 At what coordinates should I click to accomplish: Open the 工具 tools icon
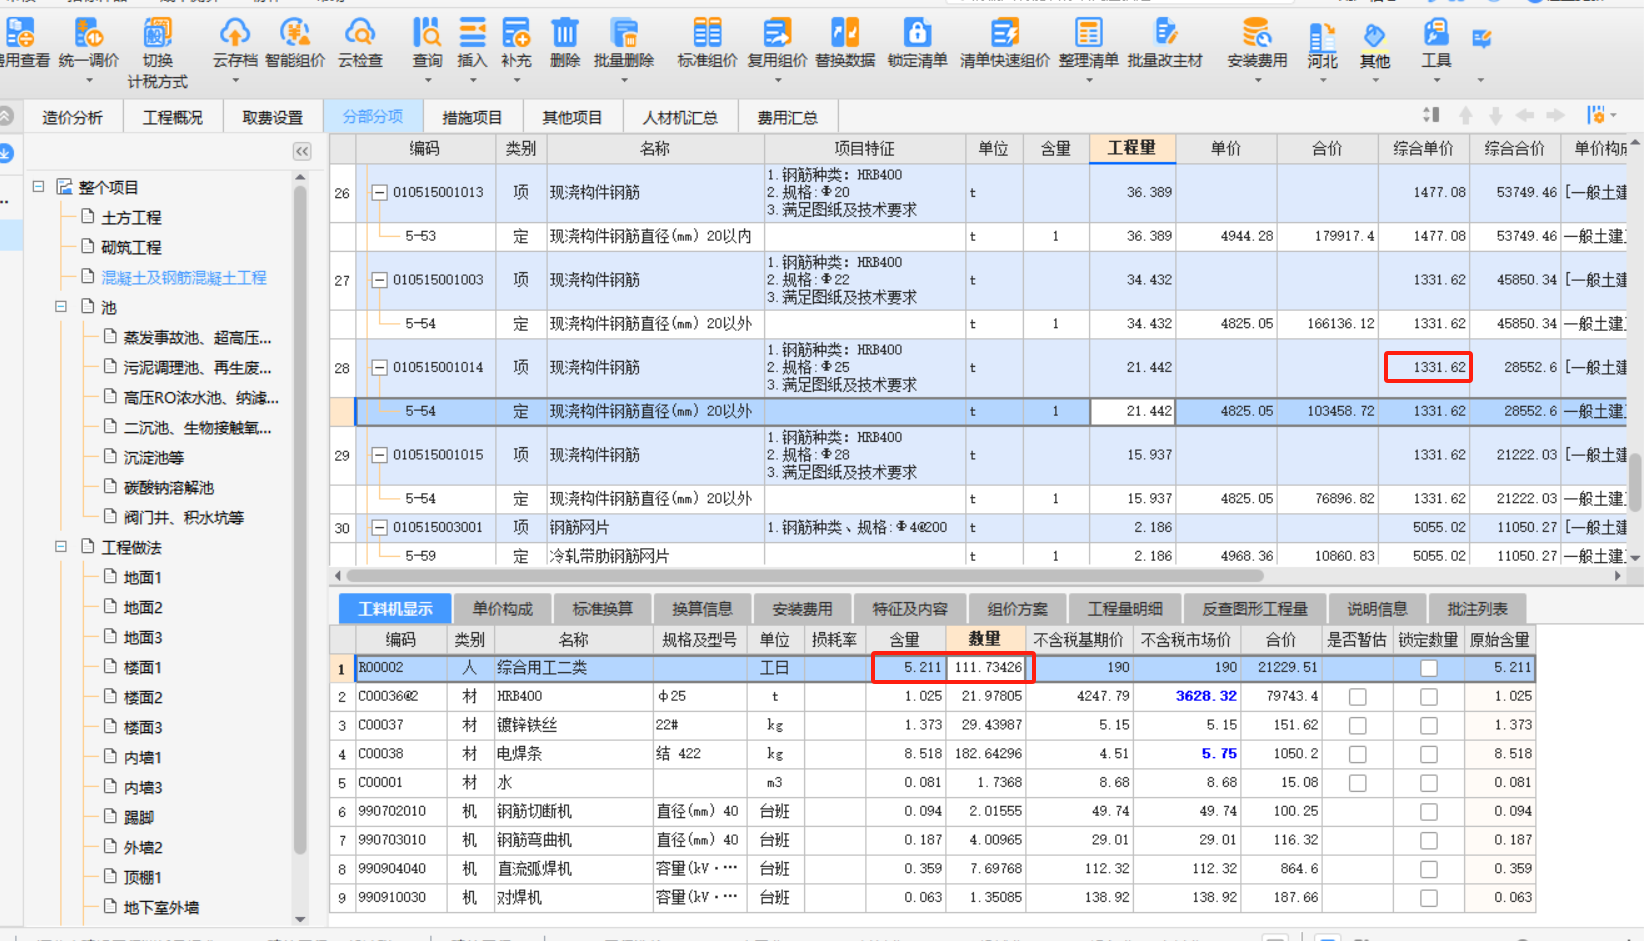click(x=1436, y=32)
